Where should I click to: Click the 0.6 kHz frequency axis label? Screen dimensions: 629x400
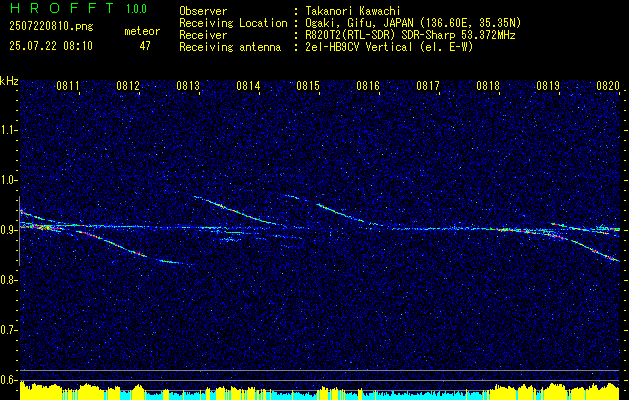pos(8,380)
